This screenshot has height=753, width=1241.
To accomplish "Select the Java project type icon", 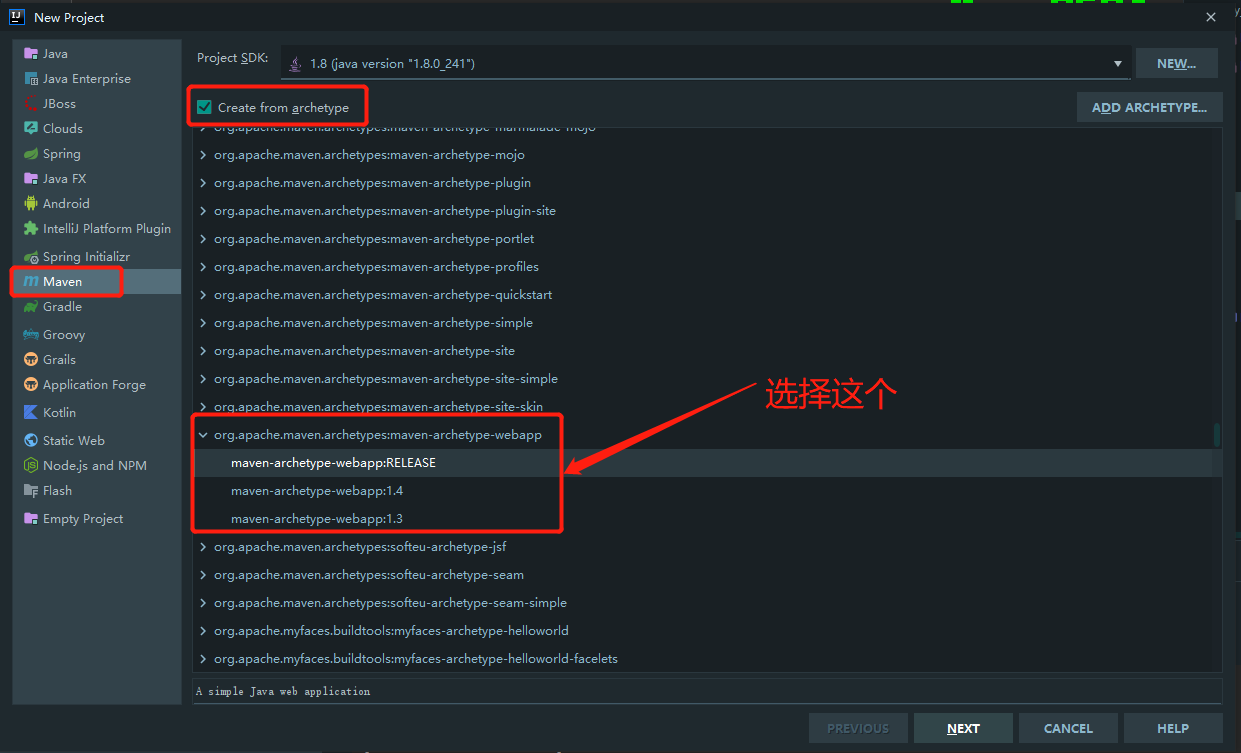I will pyautogui.click(x=31, y=54).
